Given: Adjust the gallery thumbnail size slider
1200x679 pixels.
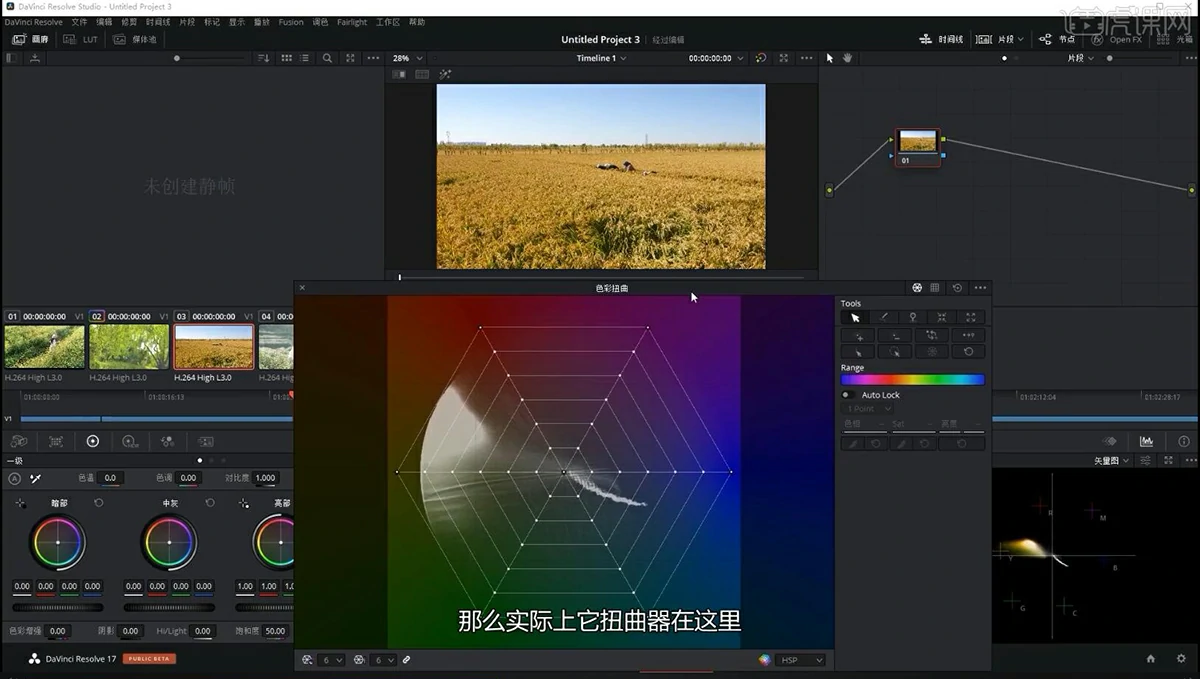Looking at the screenshot, I should (x=178, y=58).
